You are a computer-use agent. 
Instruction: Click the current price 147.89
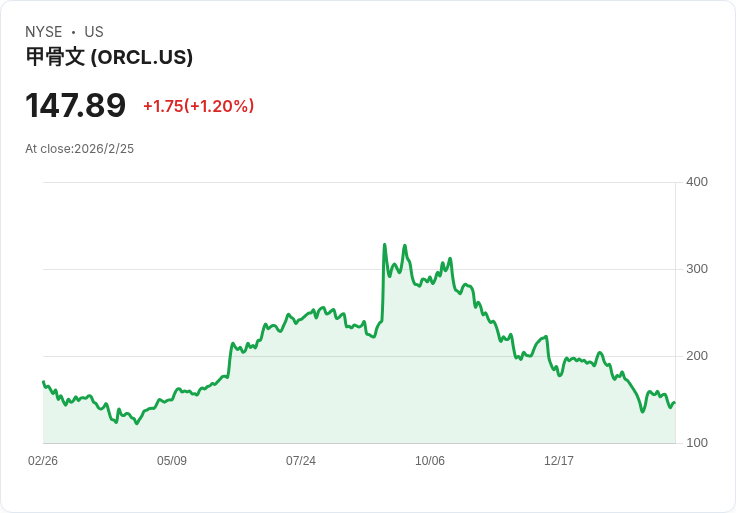click(x=76, y=105)
